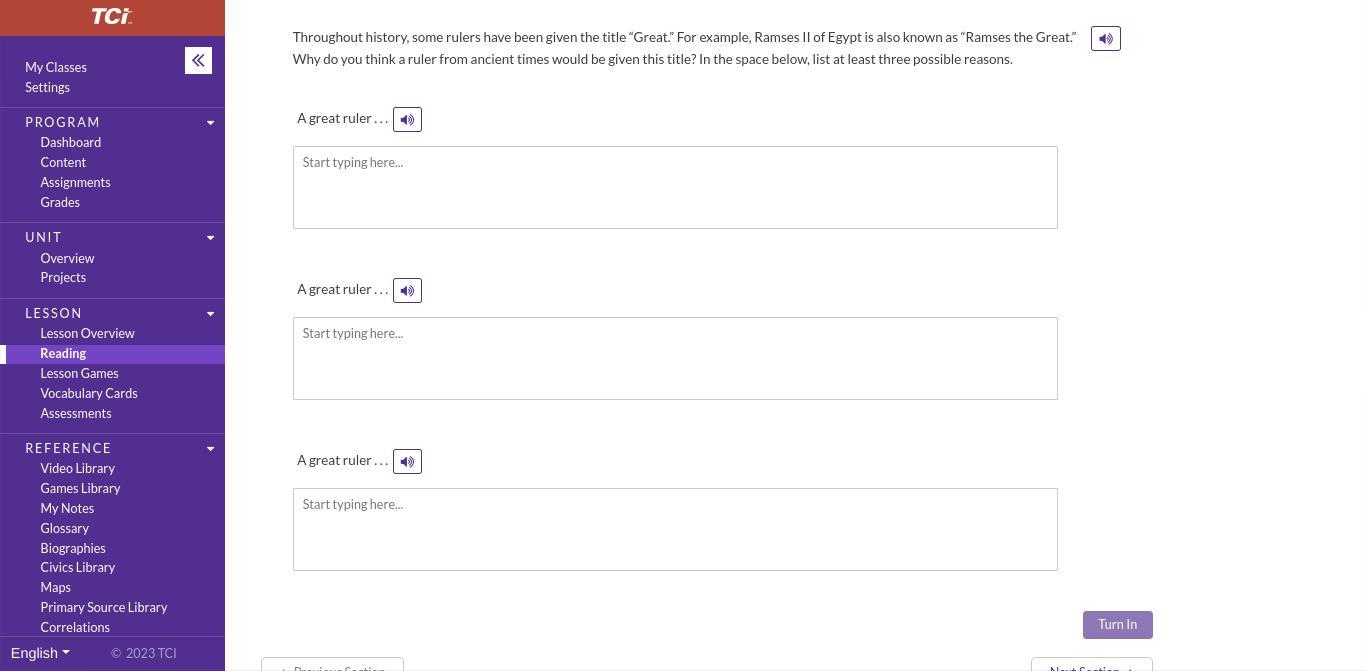Focus the second answer text area
The width and height of the screenshot is (1366, 671).
pos(675,359)
